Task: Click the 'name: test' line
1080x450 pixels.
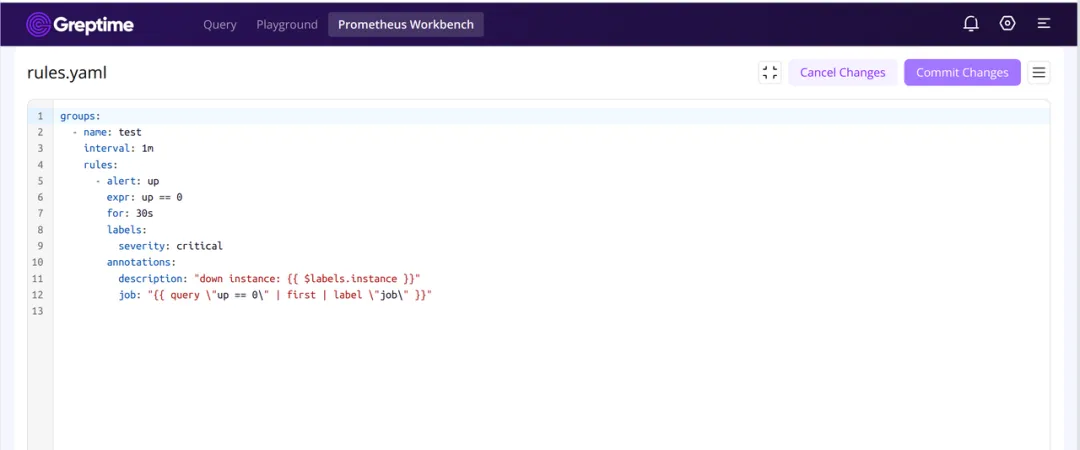Action: 107,132
